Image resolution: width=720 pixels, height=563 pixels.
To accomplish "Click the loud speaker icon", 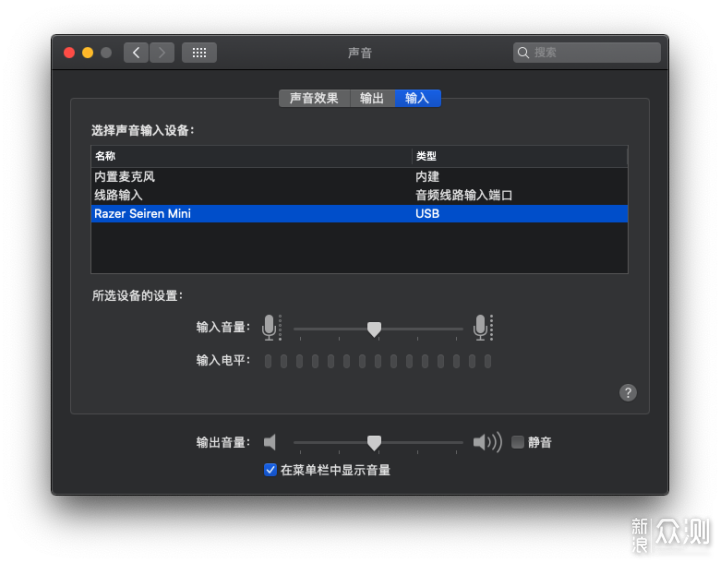I will (487, 442).
